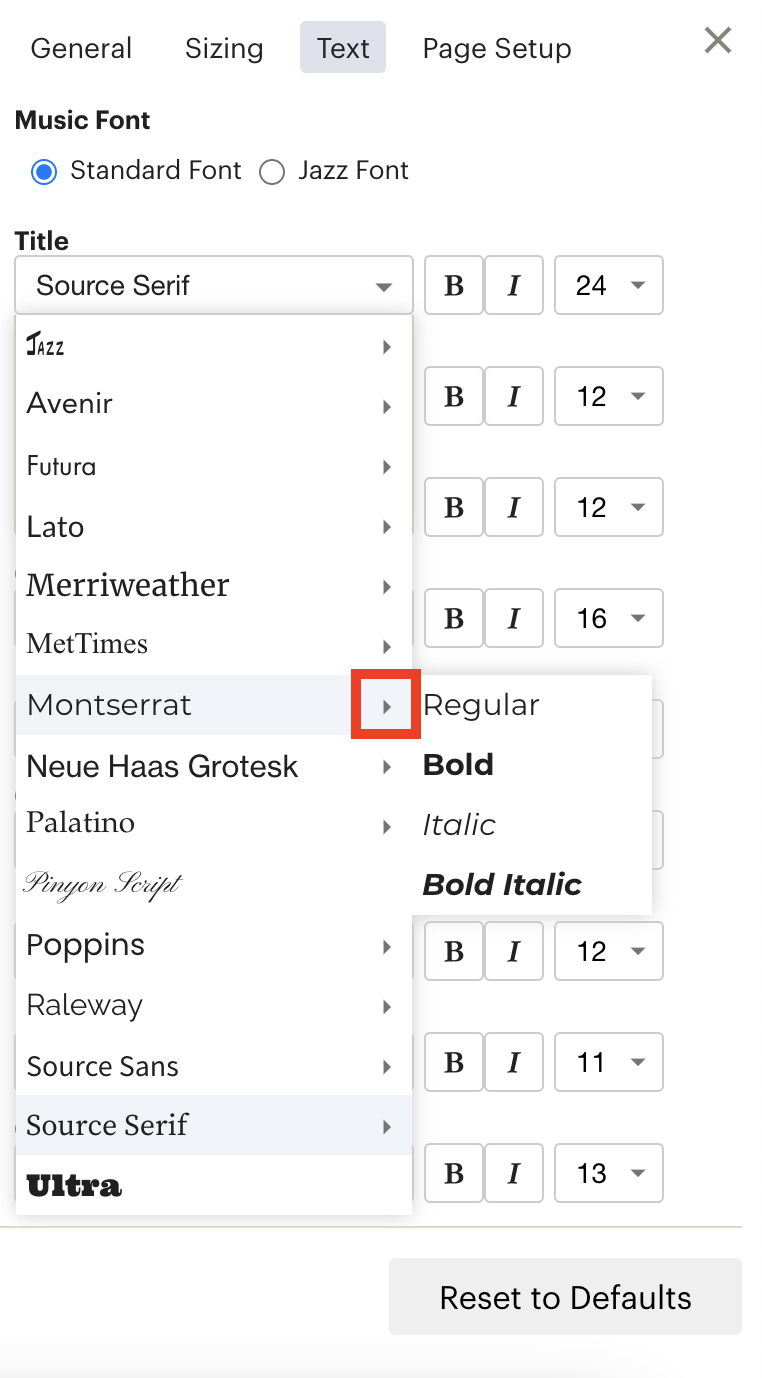Switch to the Page Setup tab
Image resolution: width=762 pixels, height=1378 pixels.
(x=497, y=48)
